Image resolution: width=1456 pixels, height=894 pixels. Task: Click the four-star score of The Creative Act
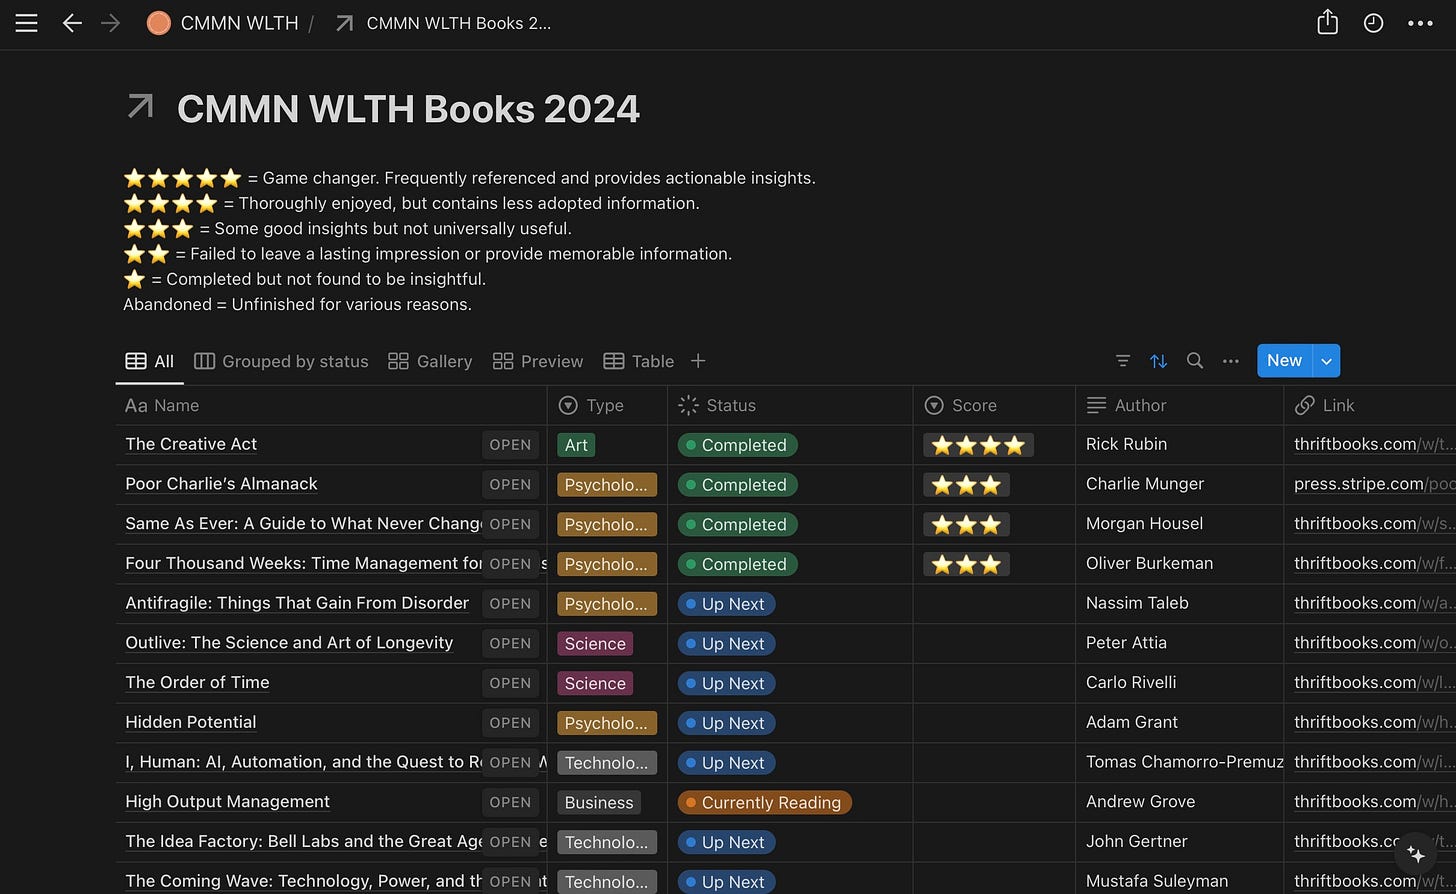(x=978, y=445)
